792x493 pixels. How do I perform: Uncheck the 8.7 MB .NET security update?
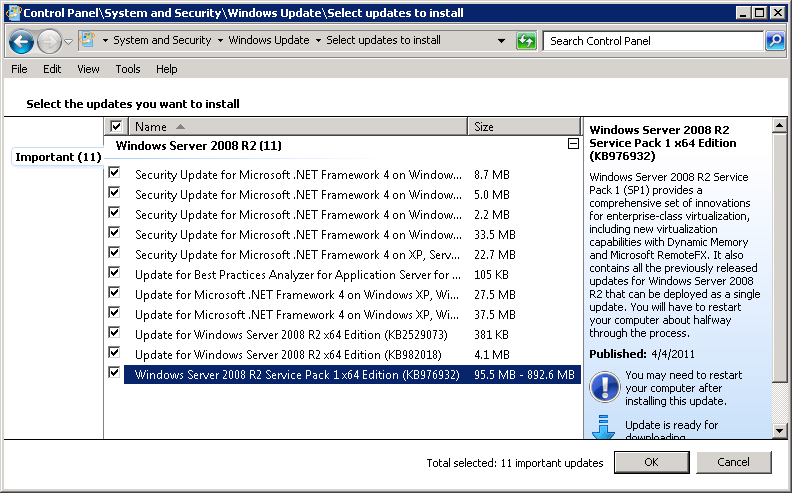(114, 173)
